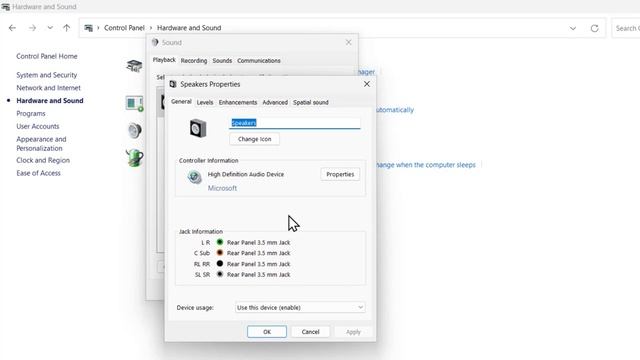Open Programs category

click(x=31, y=113)
